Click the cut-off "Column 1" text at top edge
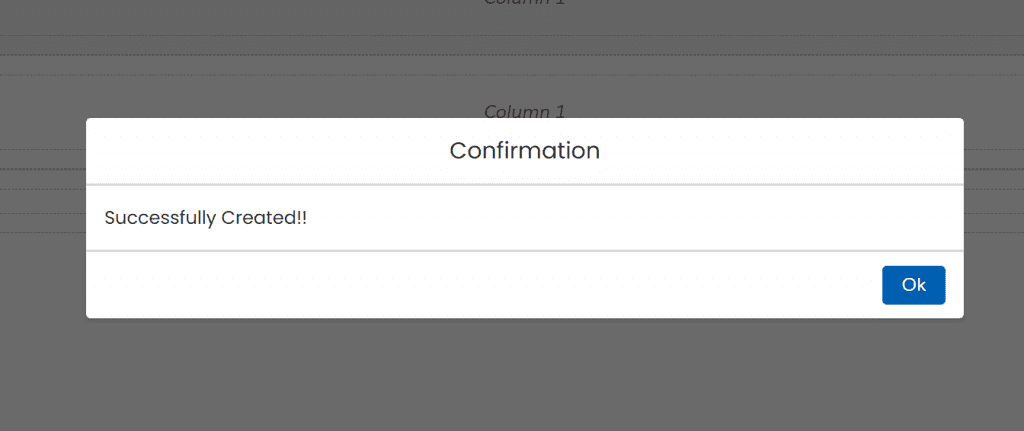Image resolution: width=1024 pixels, height=431 pixels. tap(524, 3)
